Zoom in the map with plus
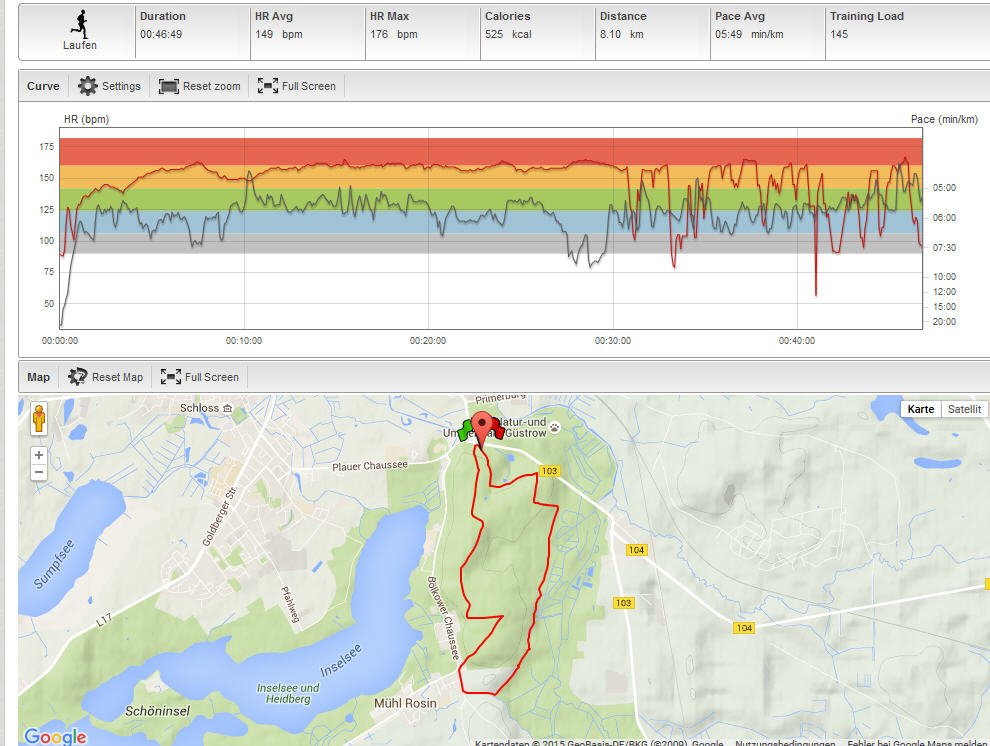Screen dimensions: 990x746 click(39, 454)
